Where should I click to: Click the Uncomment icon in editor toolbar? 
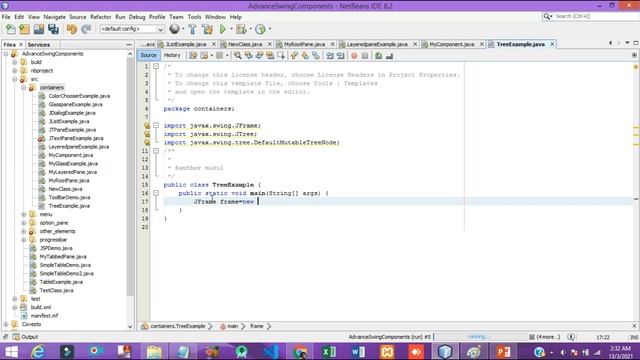coord(389,56)
